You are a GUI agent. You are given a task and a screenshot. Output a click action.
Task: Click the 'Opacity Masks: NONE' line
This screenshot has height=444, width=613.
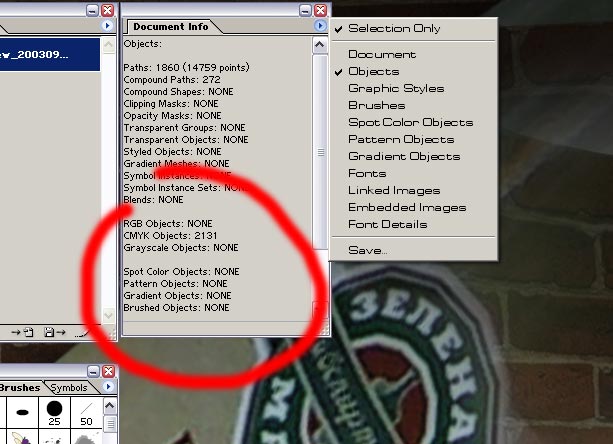172,116
